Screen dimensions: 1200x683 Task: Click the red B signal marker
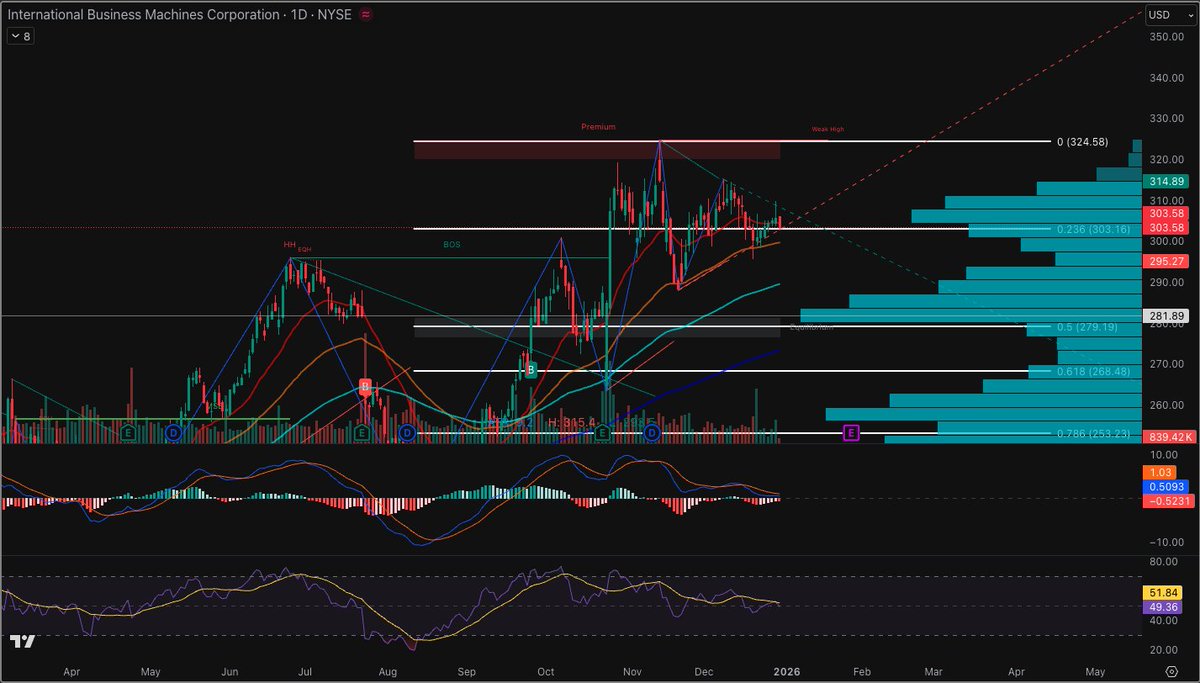pyautogui.click(x=365, y=386)
